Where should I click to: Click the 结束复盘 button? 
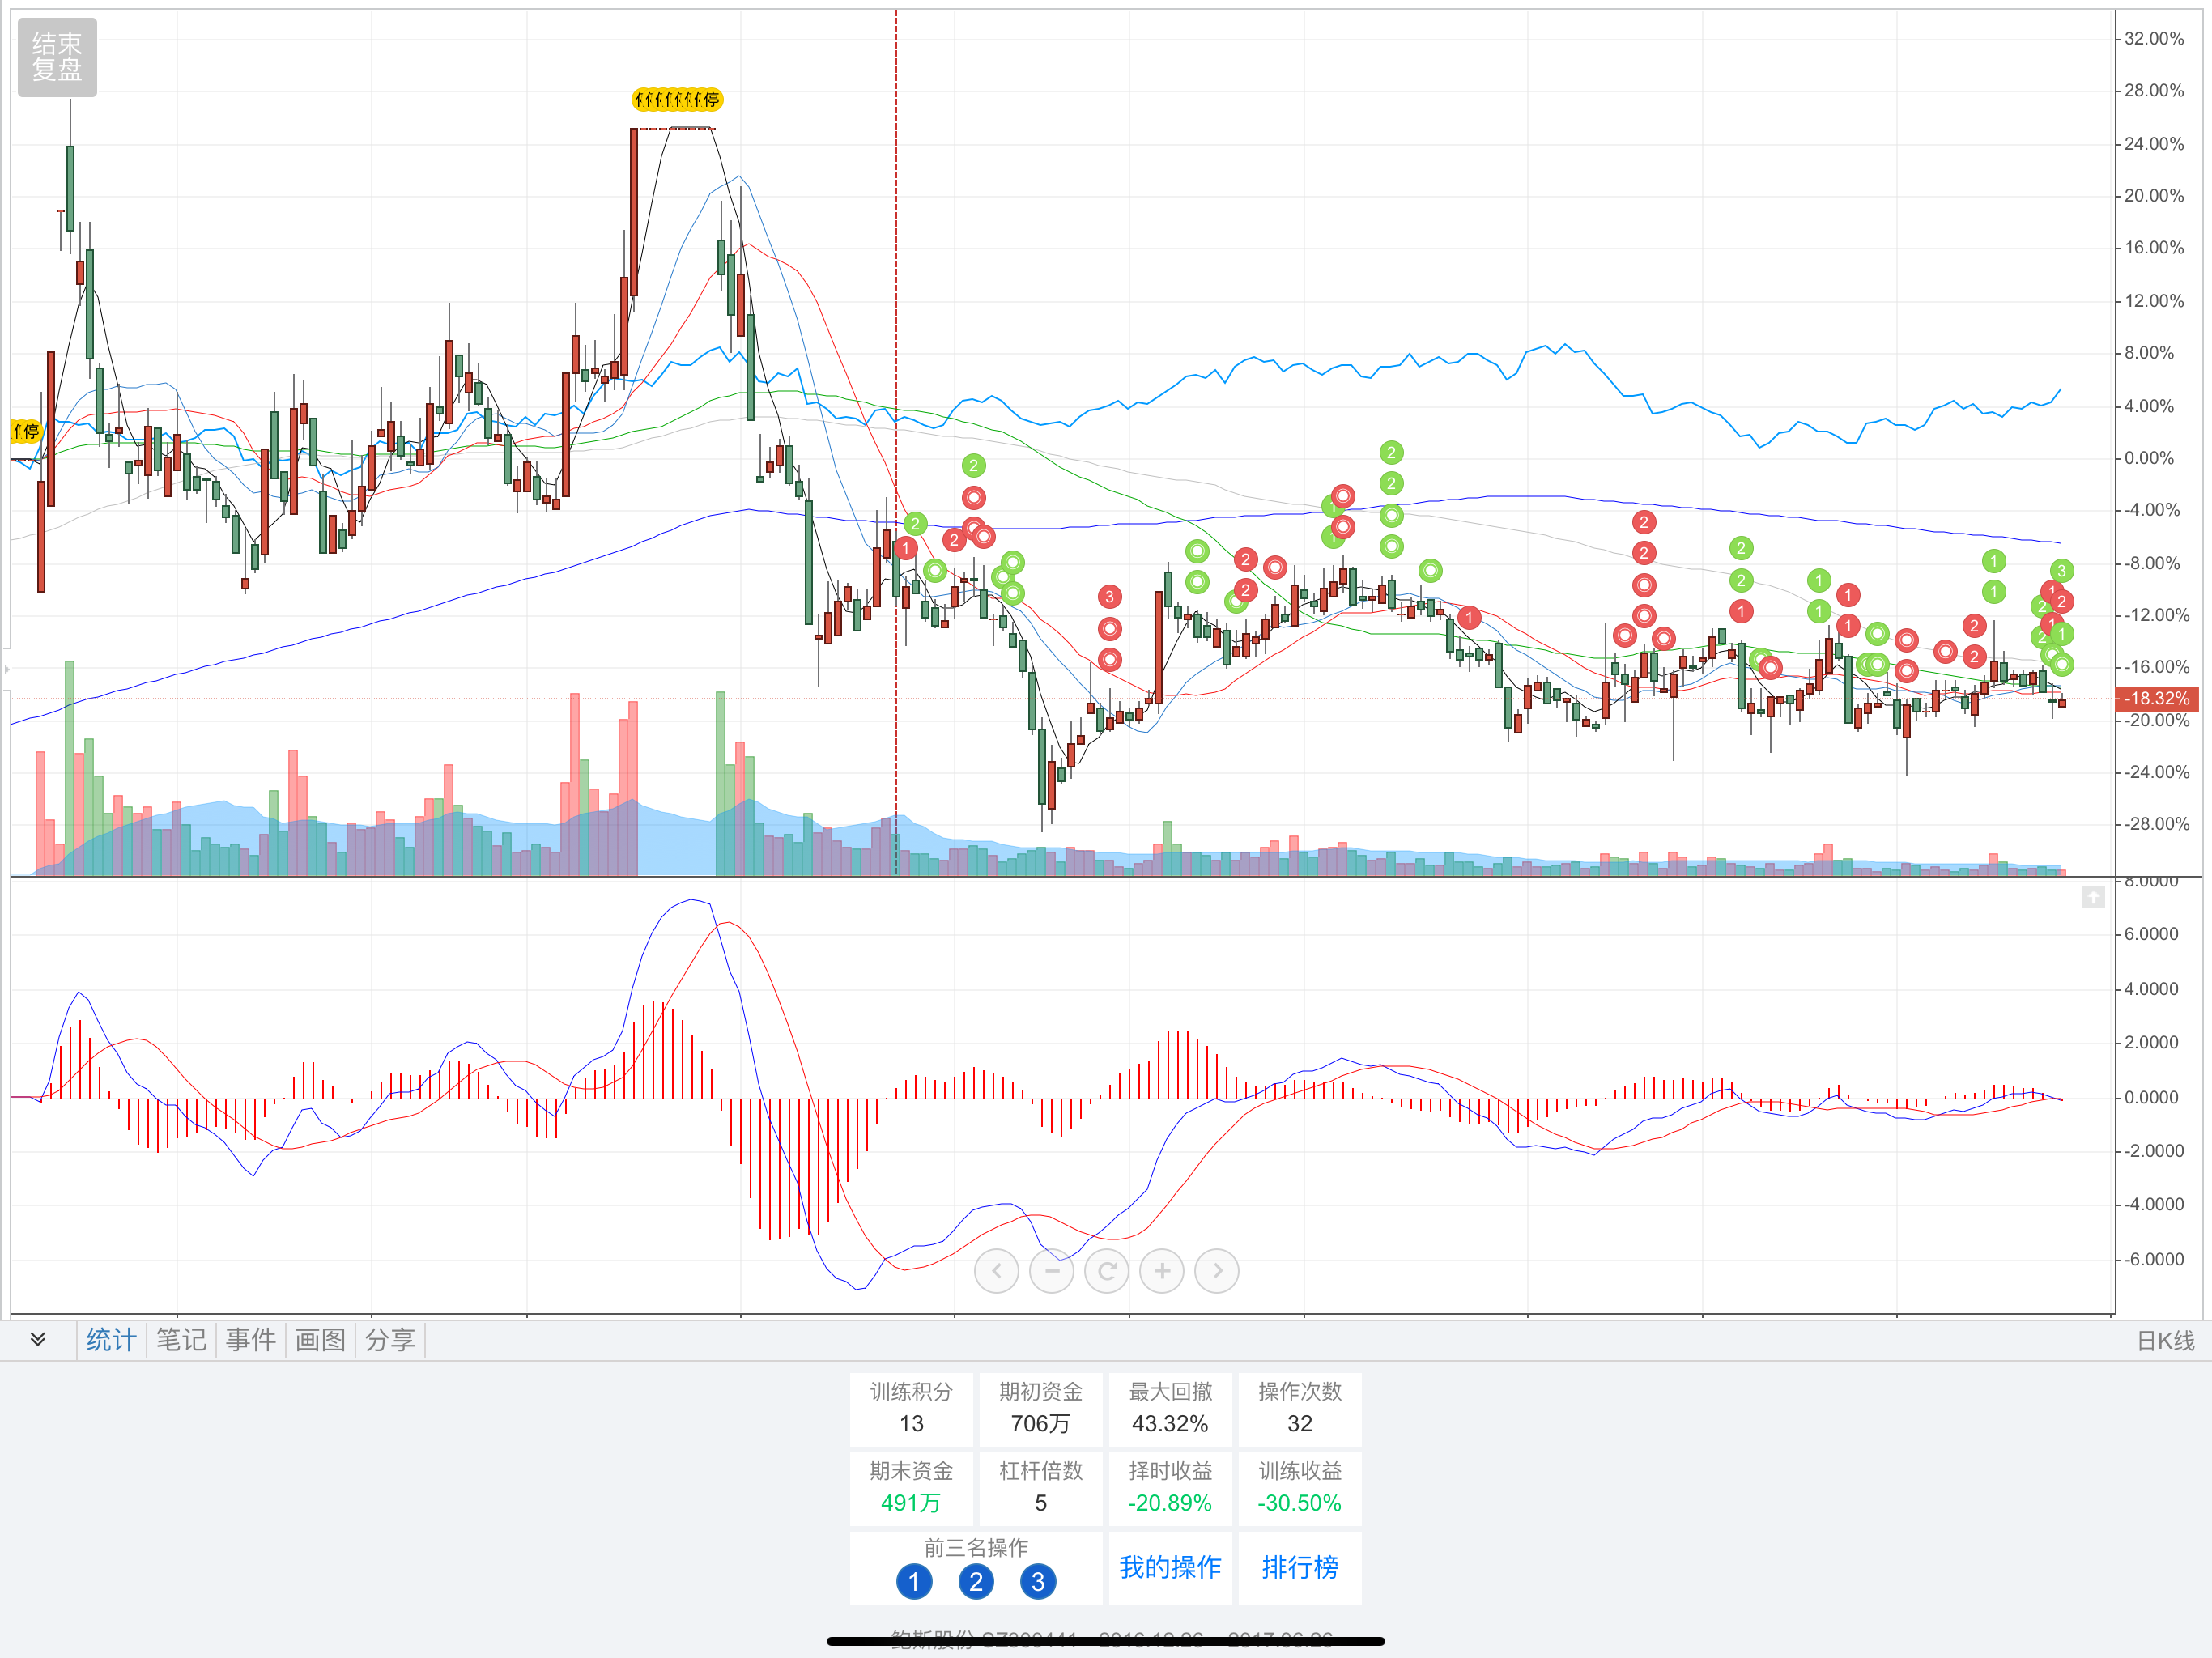(x=57, y=57)
